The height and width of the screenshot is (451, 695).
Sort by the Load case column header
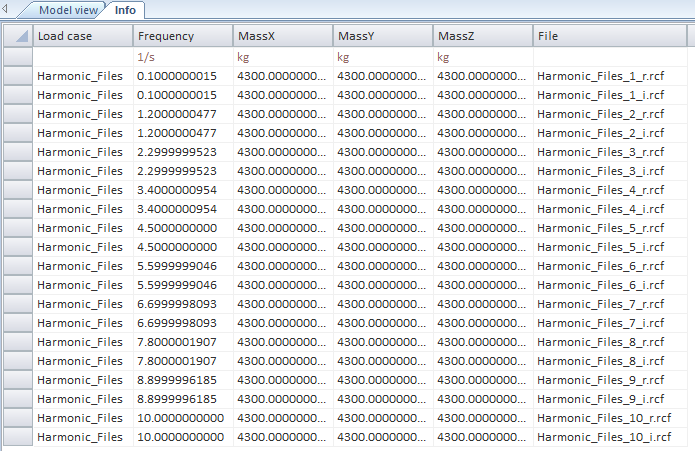[82, 36]
